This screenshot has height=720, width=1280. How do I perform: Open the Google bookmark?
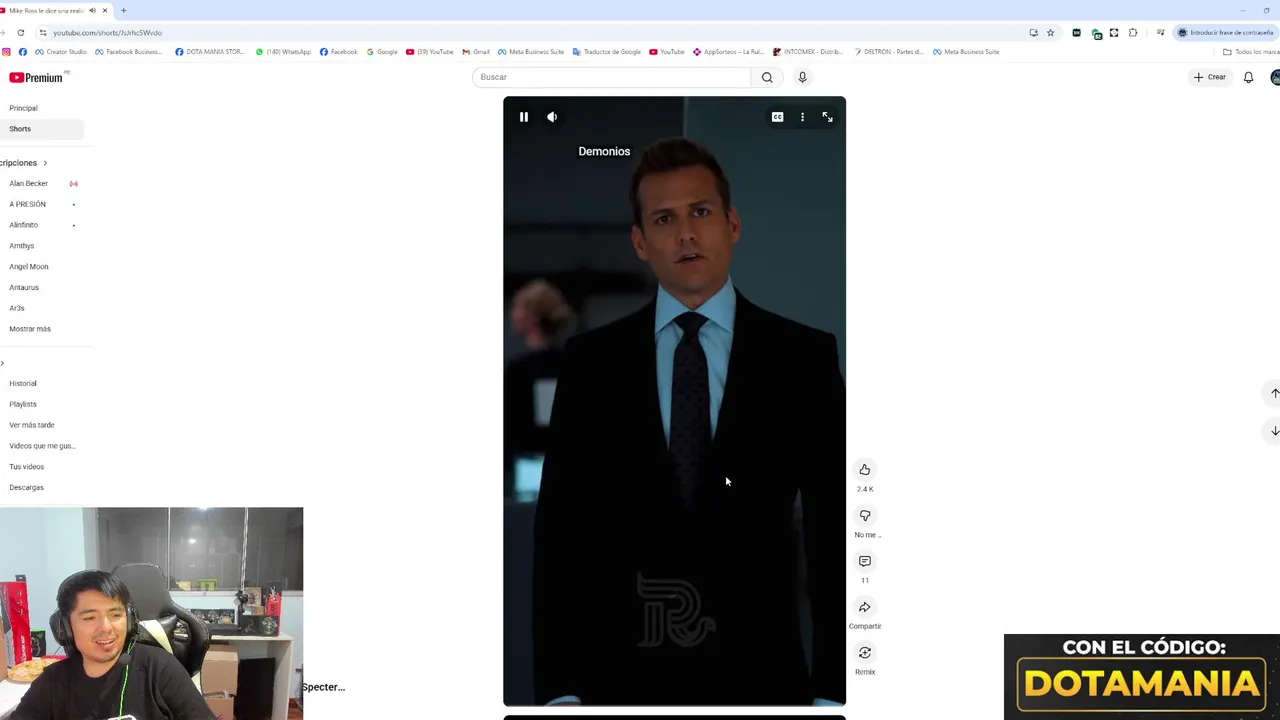point(382,52)
